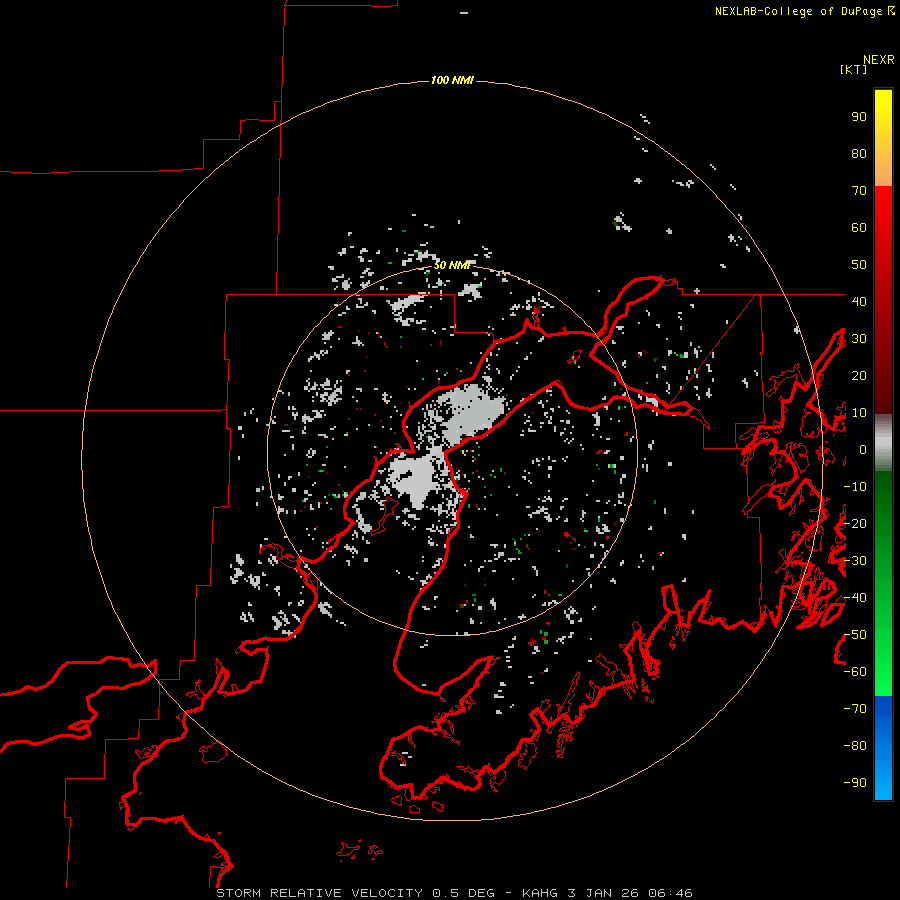Click the KAHG station identifier
The height and width of the screenshot is (900, 900).
(x=540, y=893)
